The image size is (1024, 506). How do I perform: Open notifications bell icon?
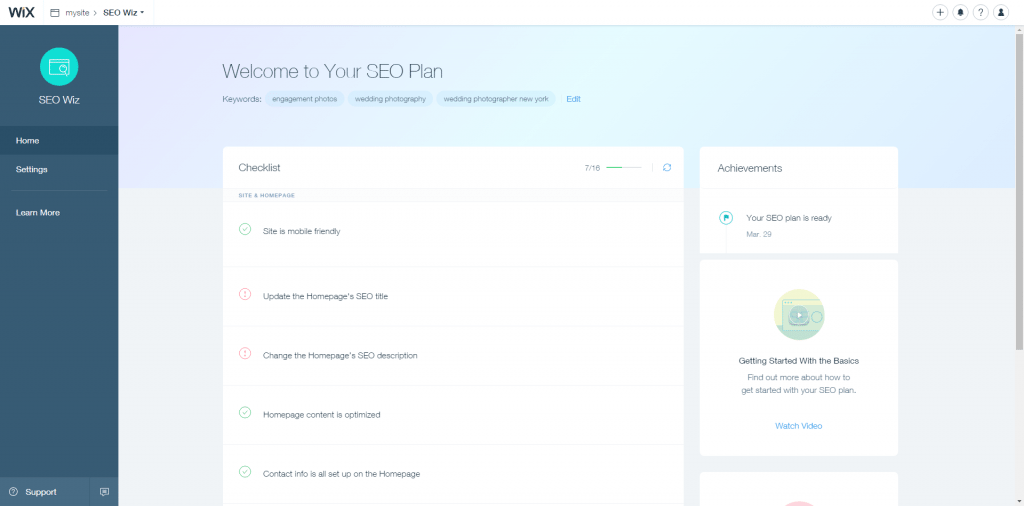(960, 12)
